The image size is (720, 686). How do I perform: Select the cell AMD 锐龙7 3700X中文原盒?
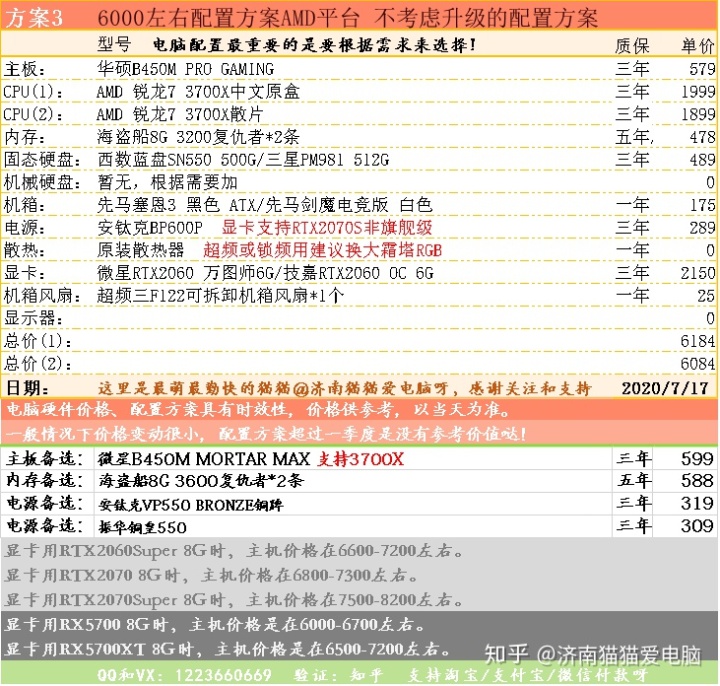coord(198,91)
